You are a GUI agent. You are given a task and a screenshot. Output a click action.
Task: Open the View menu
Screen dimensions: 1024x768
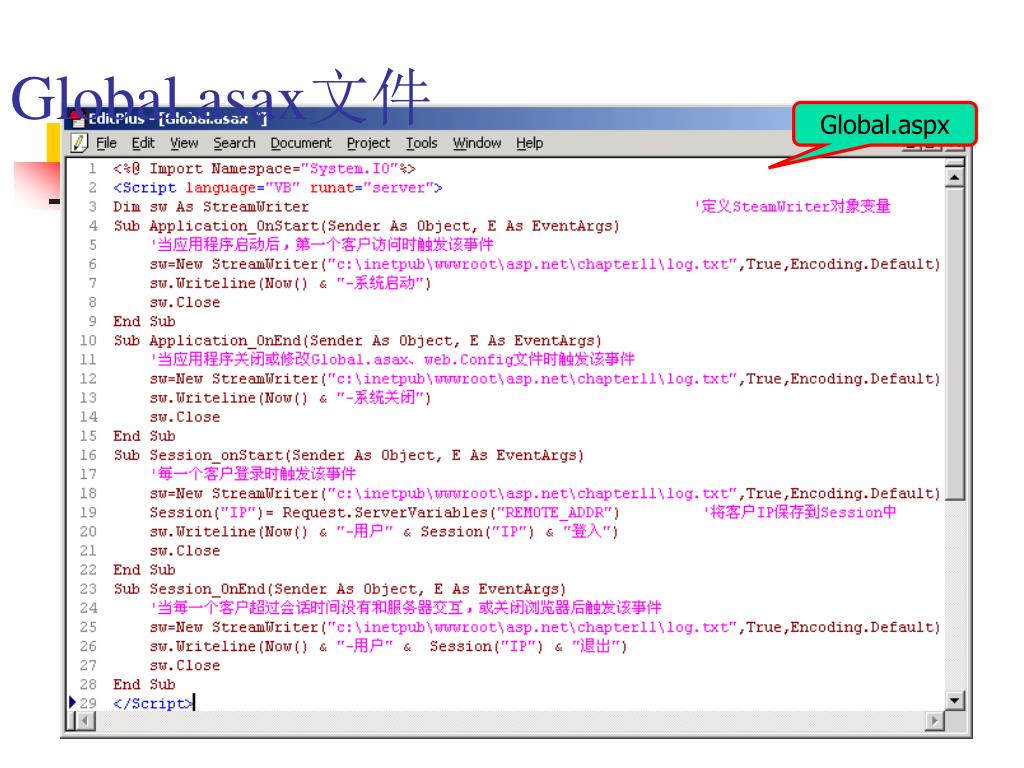coord(184,143)
